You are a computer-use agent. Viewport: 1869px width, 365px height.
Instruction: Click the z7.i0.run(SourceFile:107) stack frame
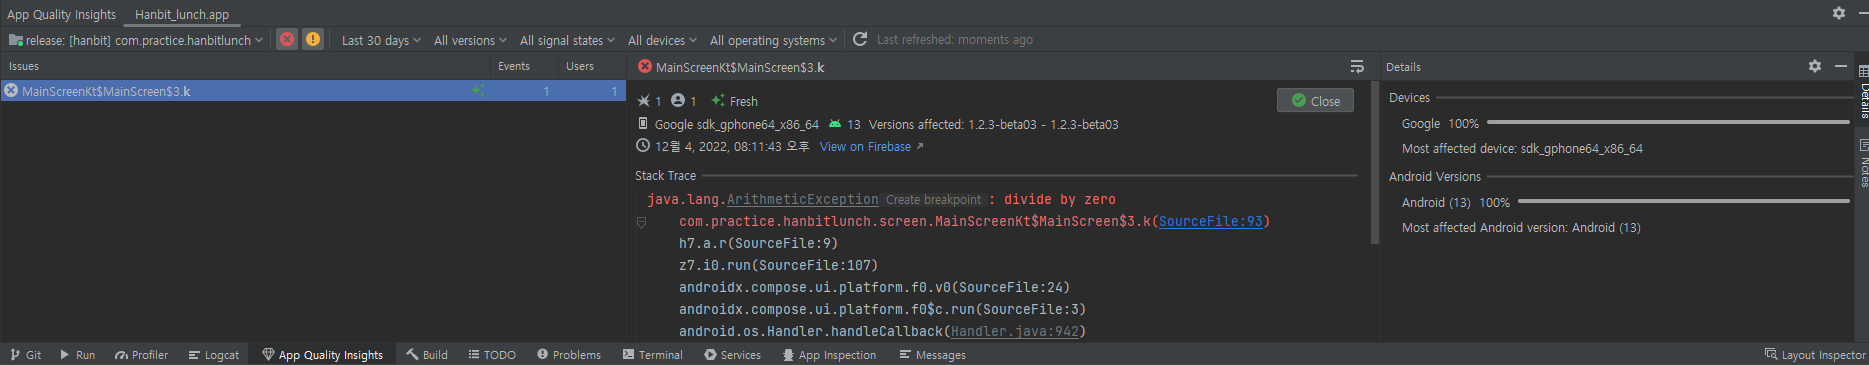click(x=778, y=265)
